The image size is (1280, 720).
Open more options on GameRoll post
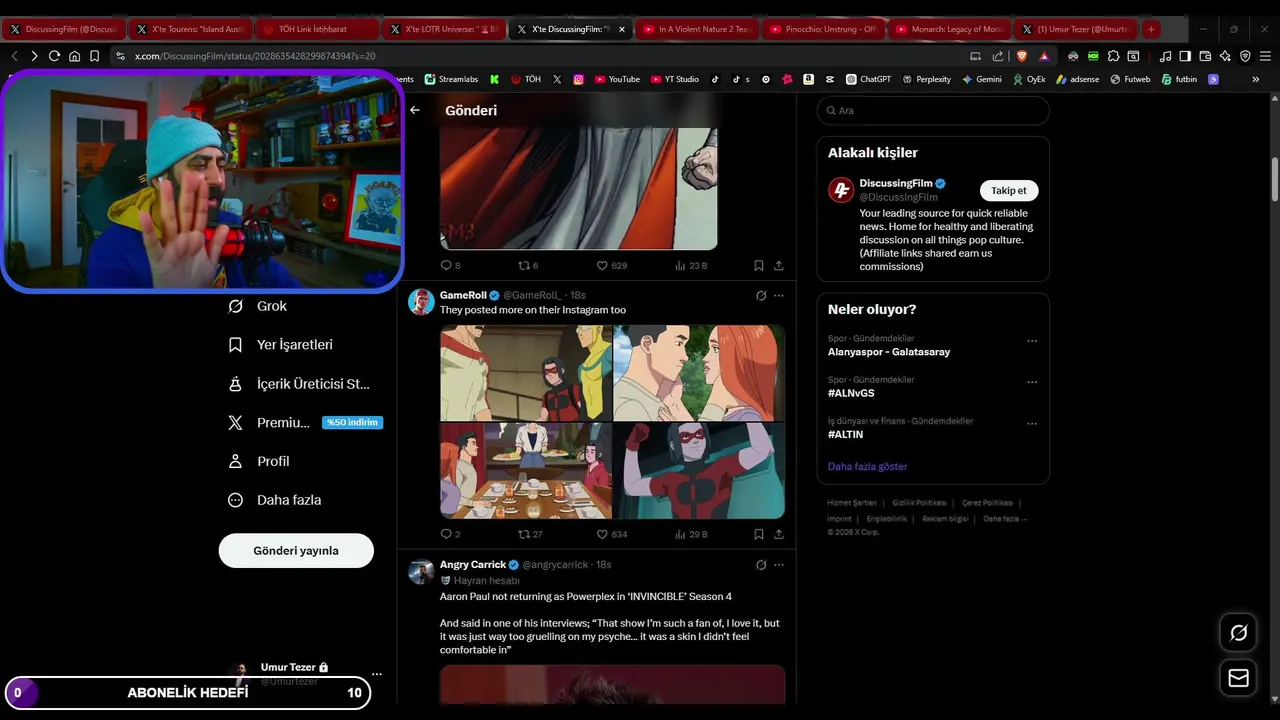(x=779, y=296)
